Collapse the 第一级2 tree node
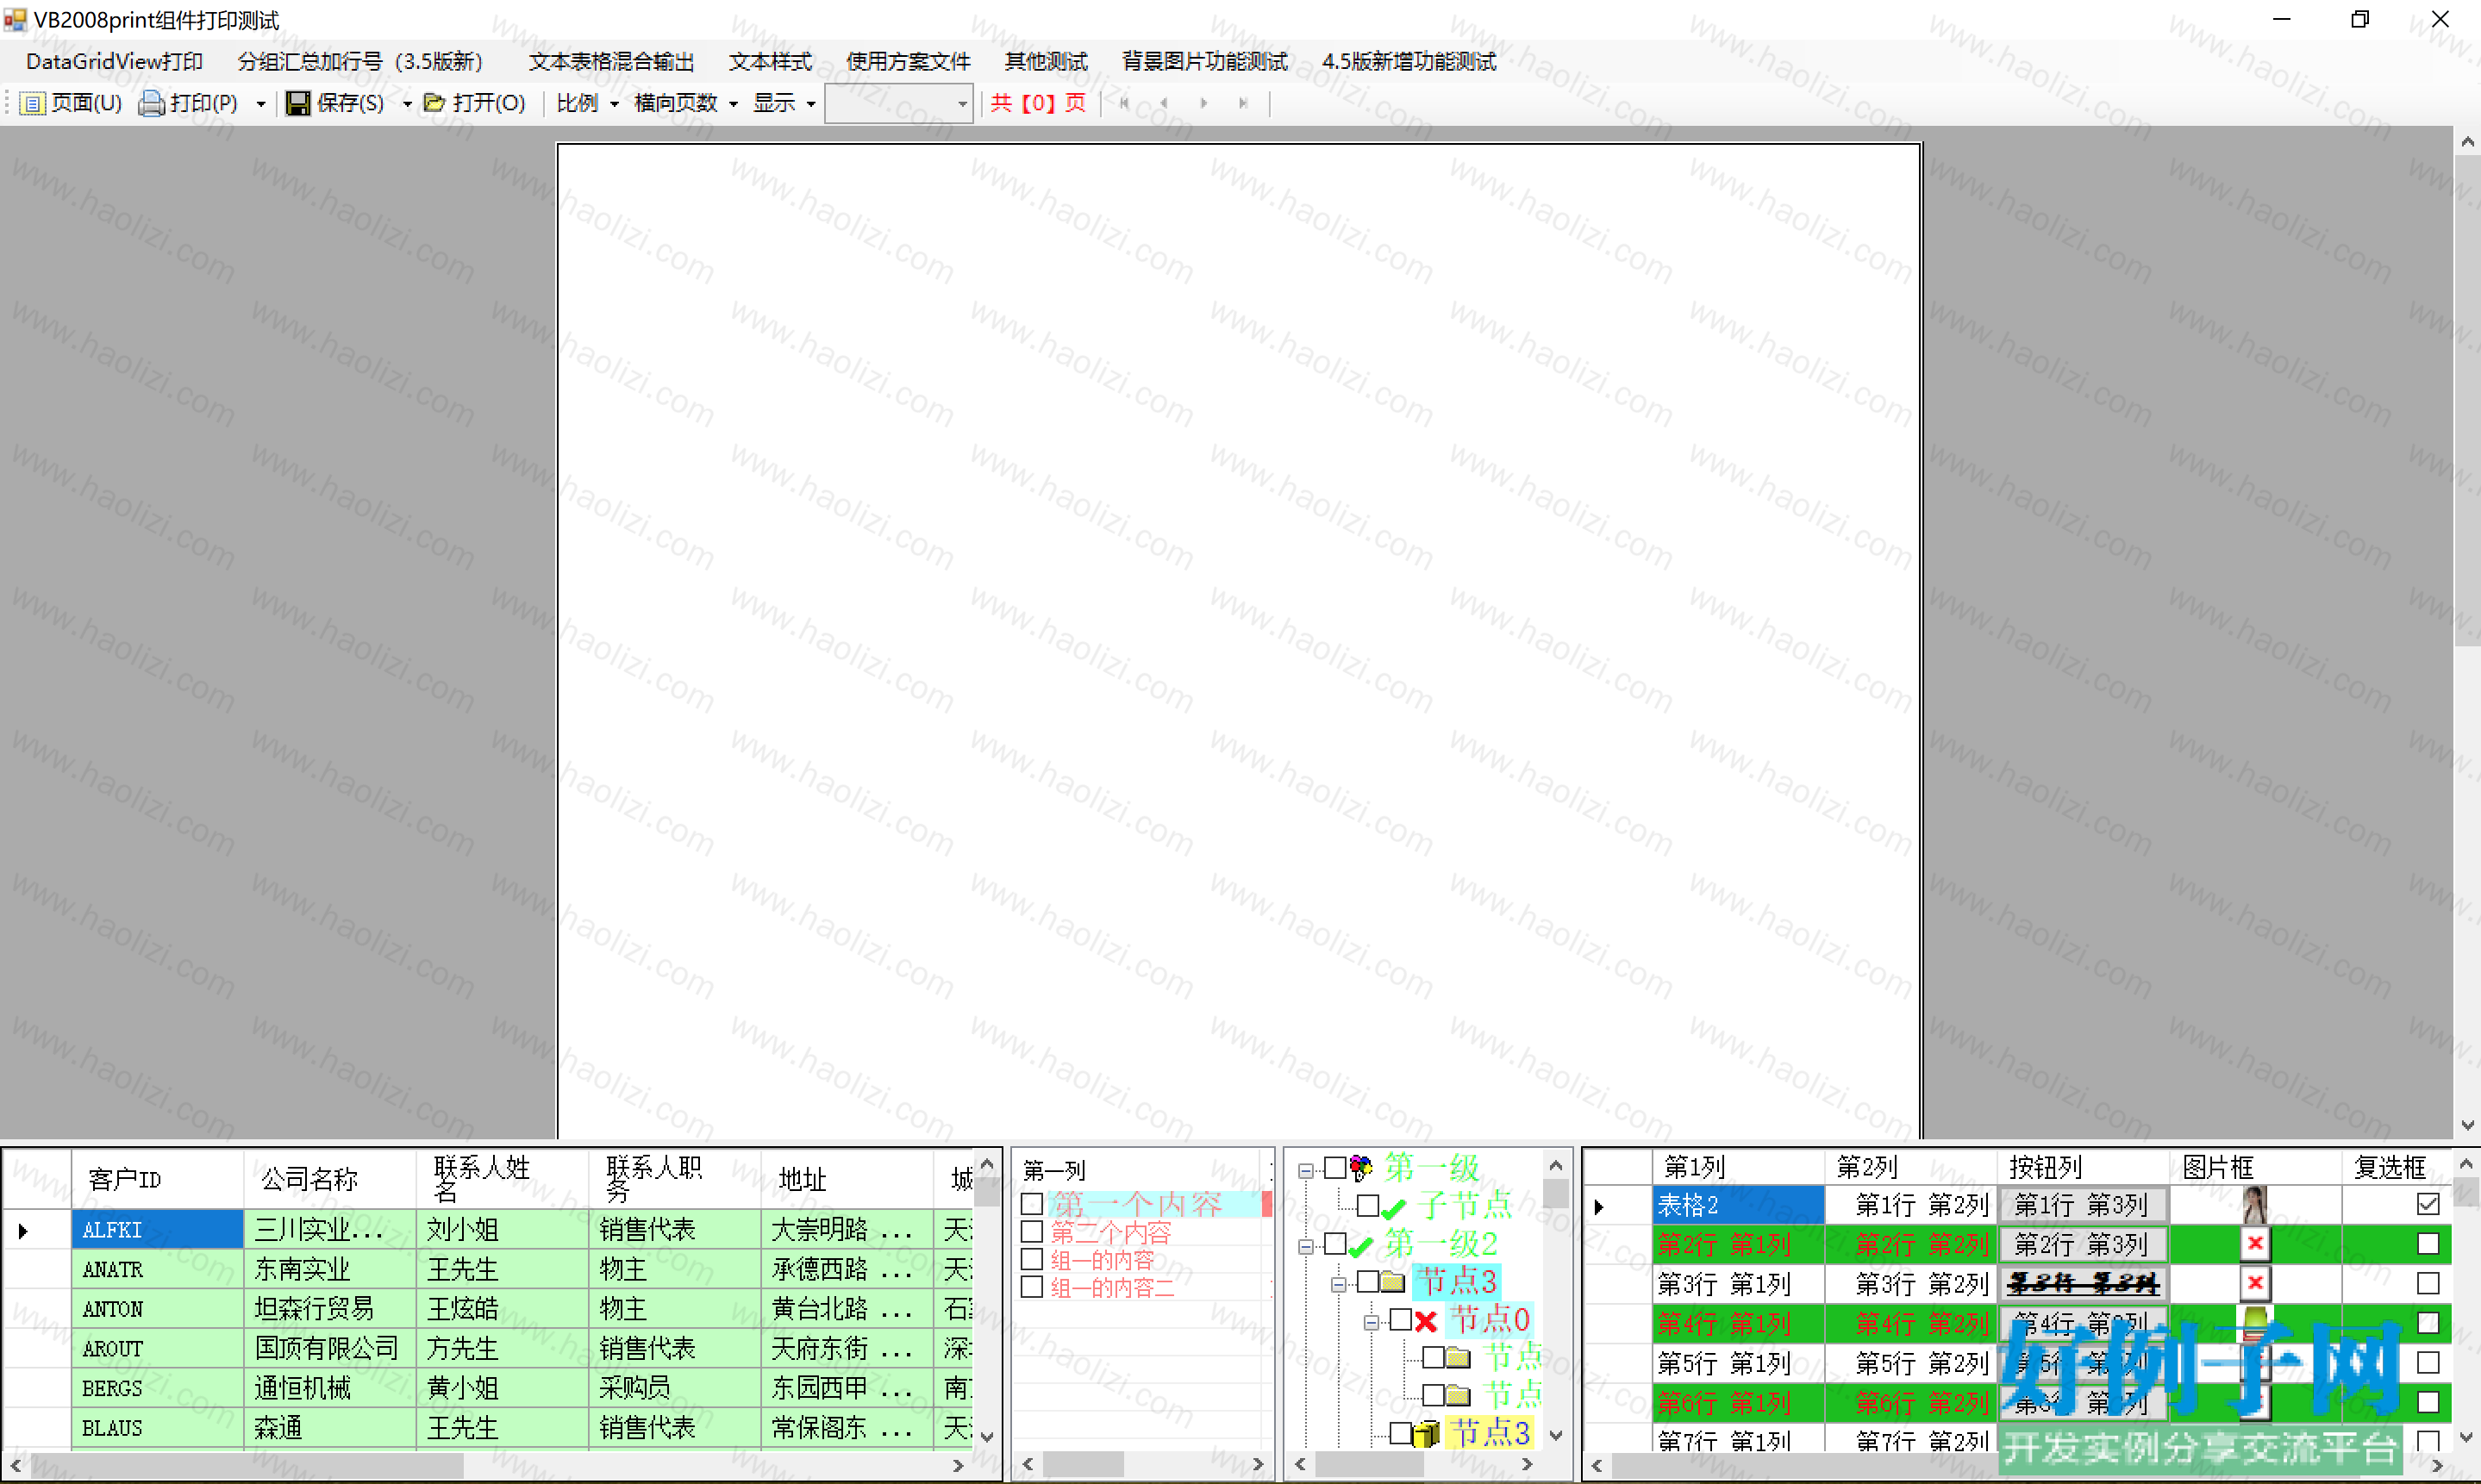The width and height of the screenshot is (2481, 1484). [1305, 1247]
